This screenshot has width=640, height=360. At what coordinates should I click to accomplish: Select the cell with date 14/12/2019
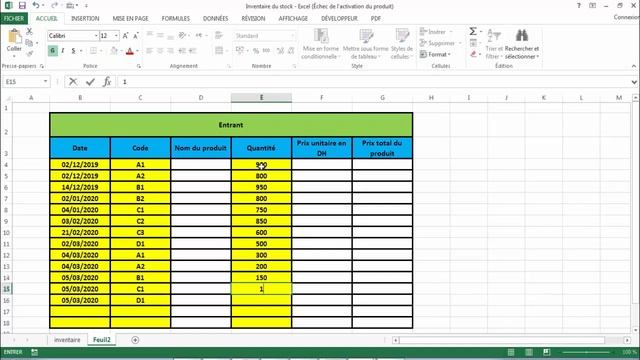tap(80, 187)
